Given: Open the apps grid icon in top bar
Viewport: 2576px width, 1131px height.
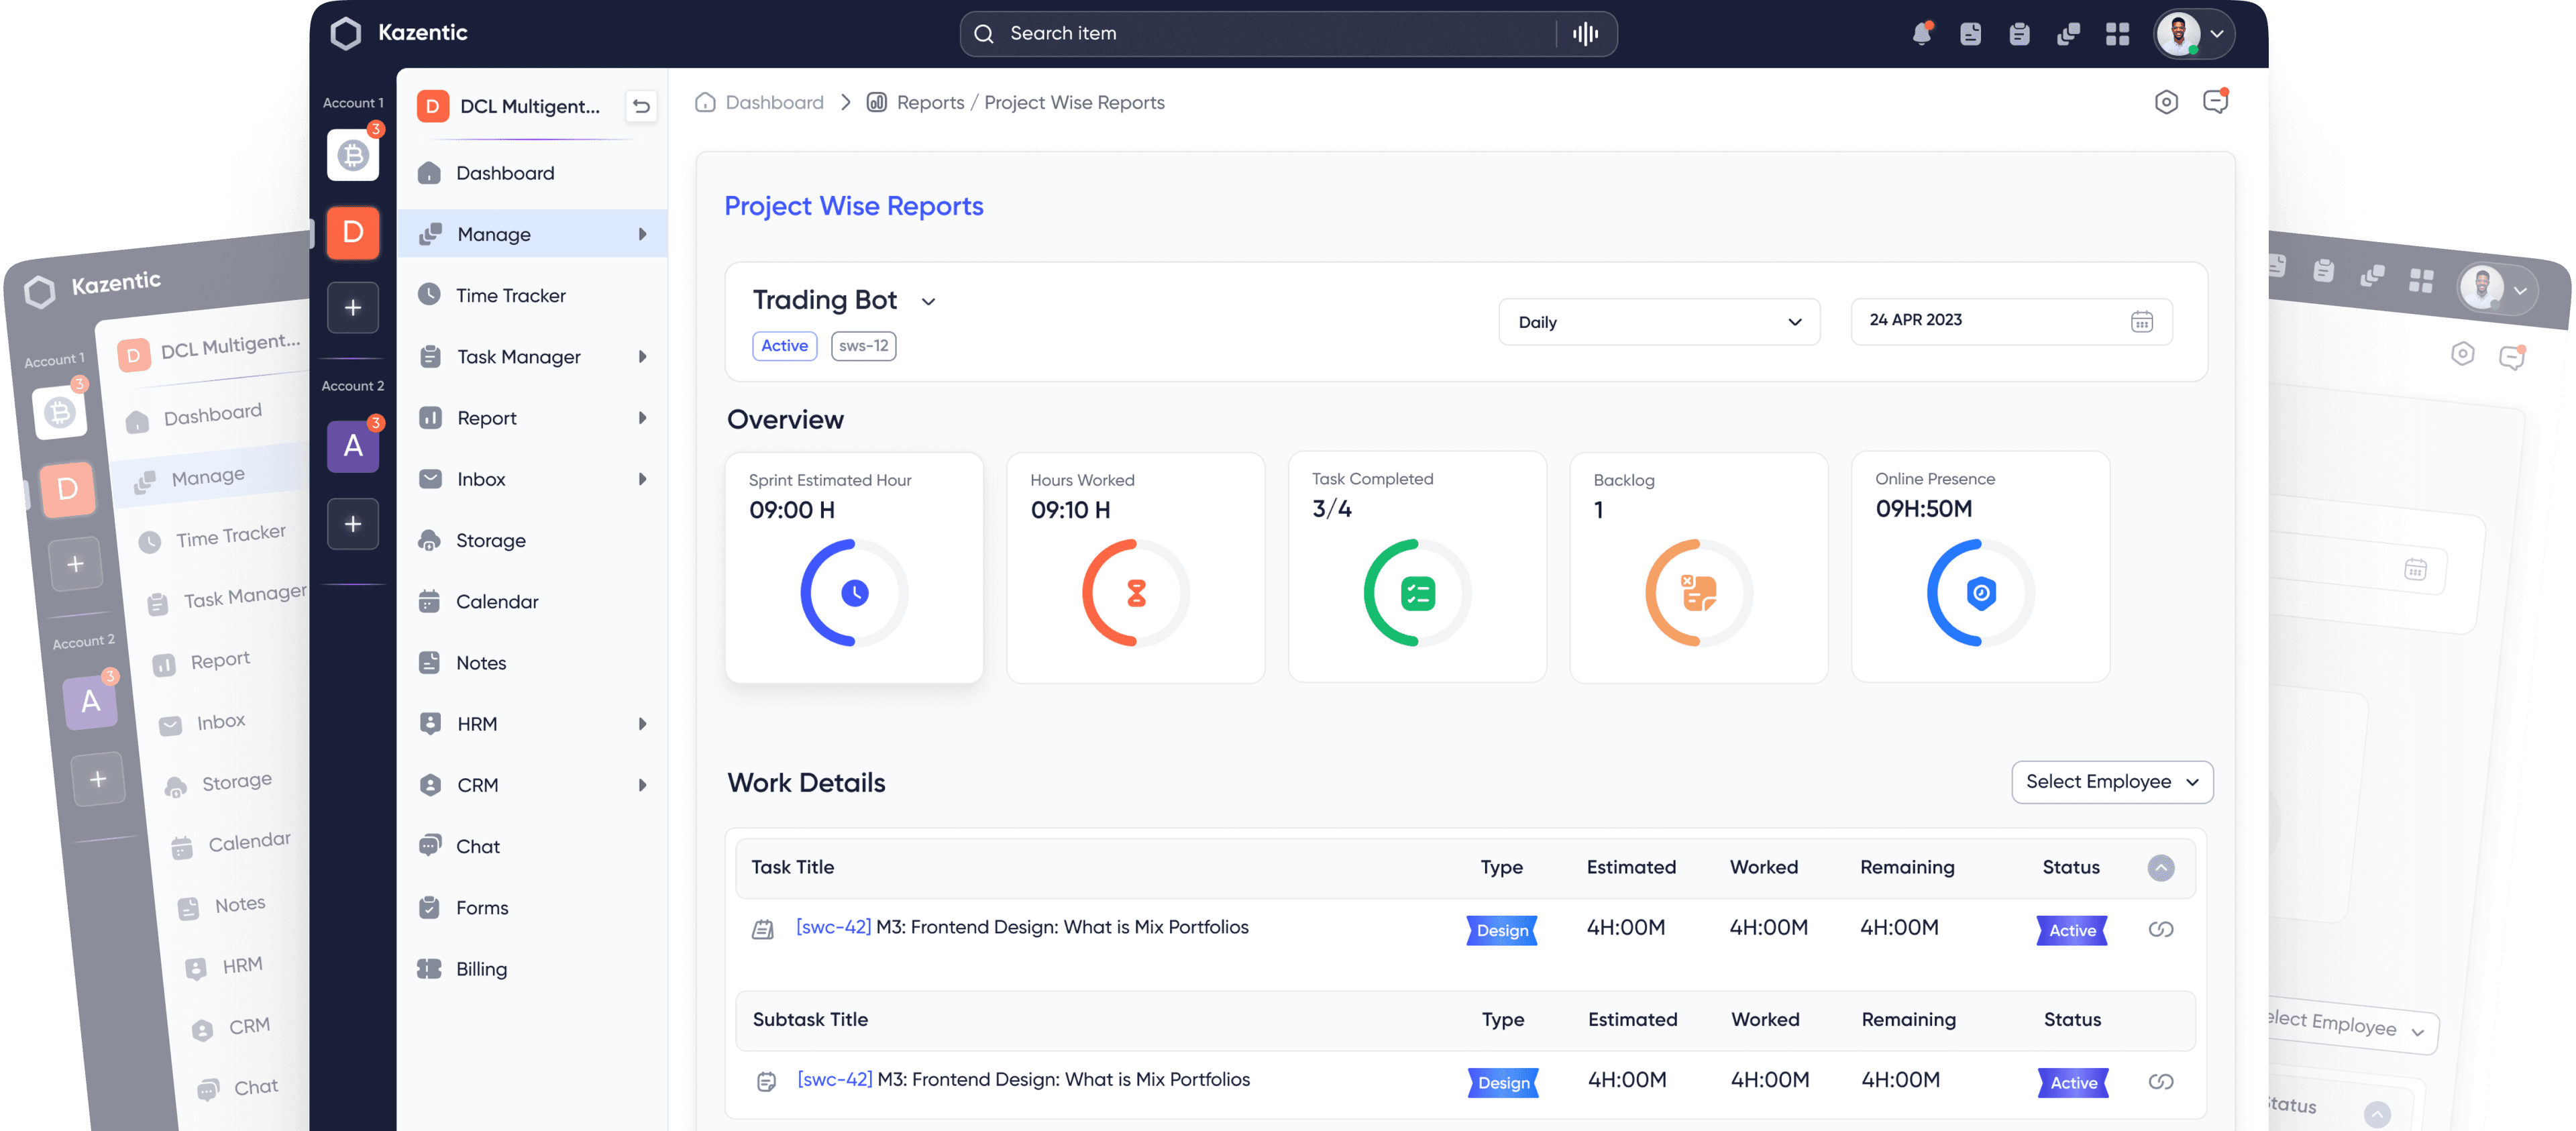Looking at the screenshot, I should 2117,34.
